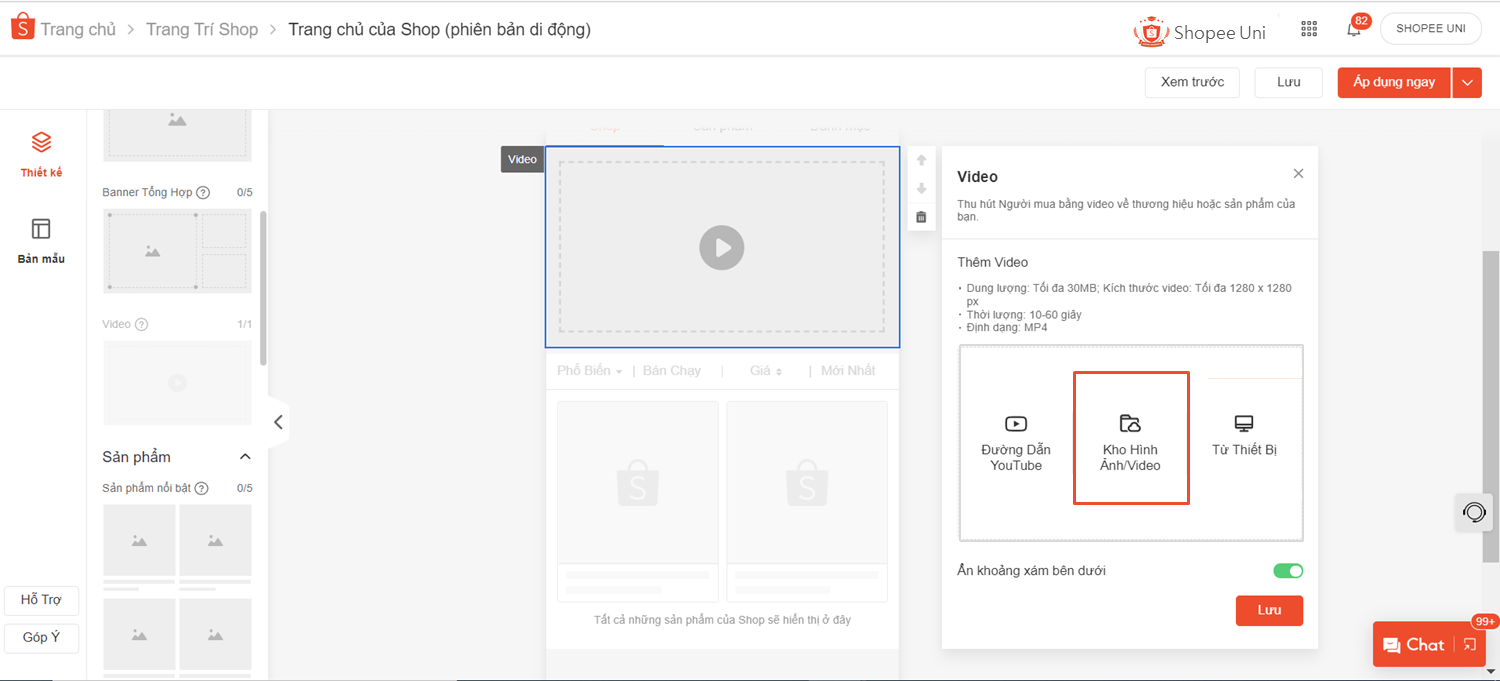Choose Đường Dẫn YouTube video source
The height and width of the screenshot is (681, 1500).
coord(1016,441)
